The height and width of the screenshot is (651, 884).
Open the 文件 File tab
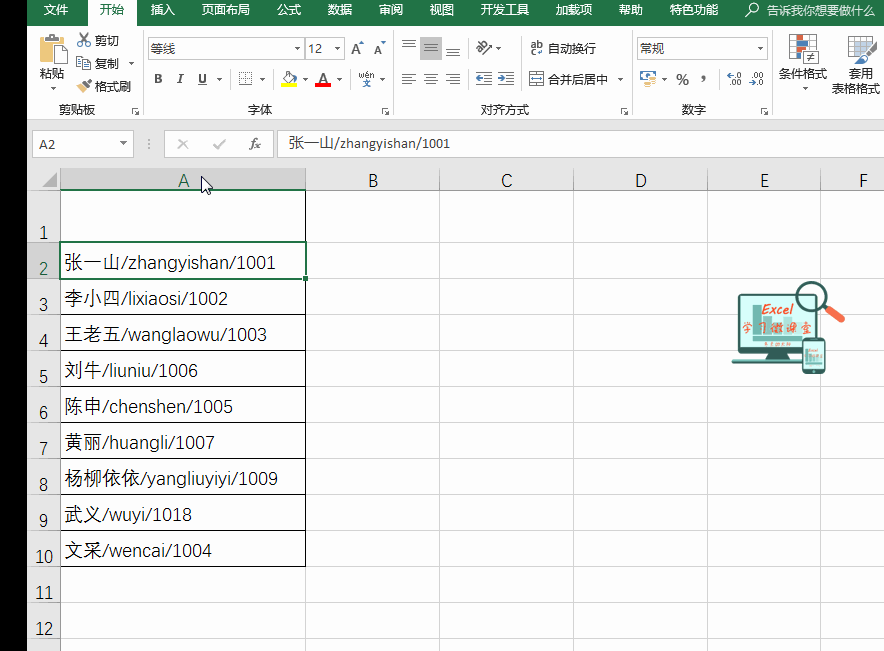(56, 10)
